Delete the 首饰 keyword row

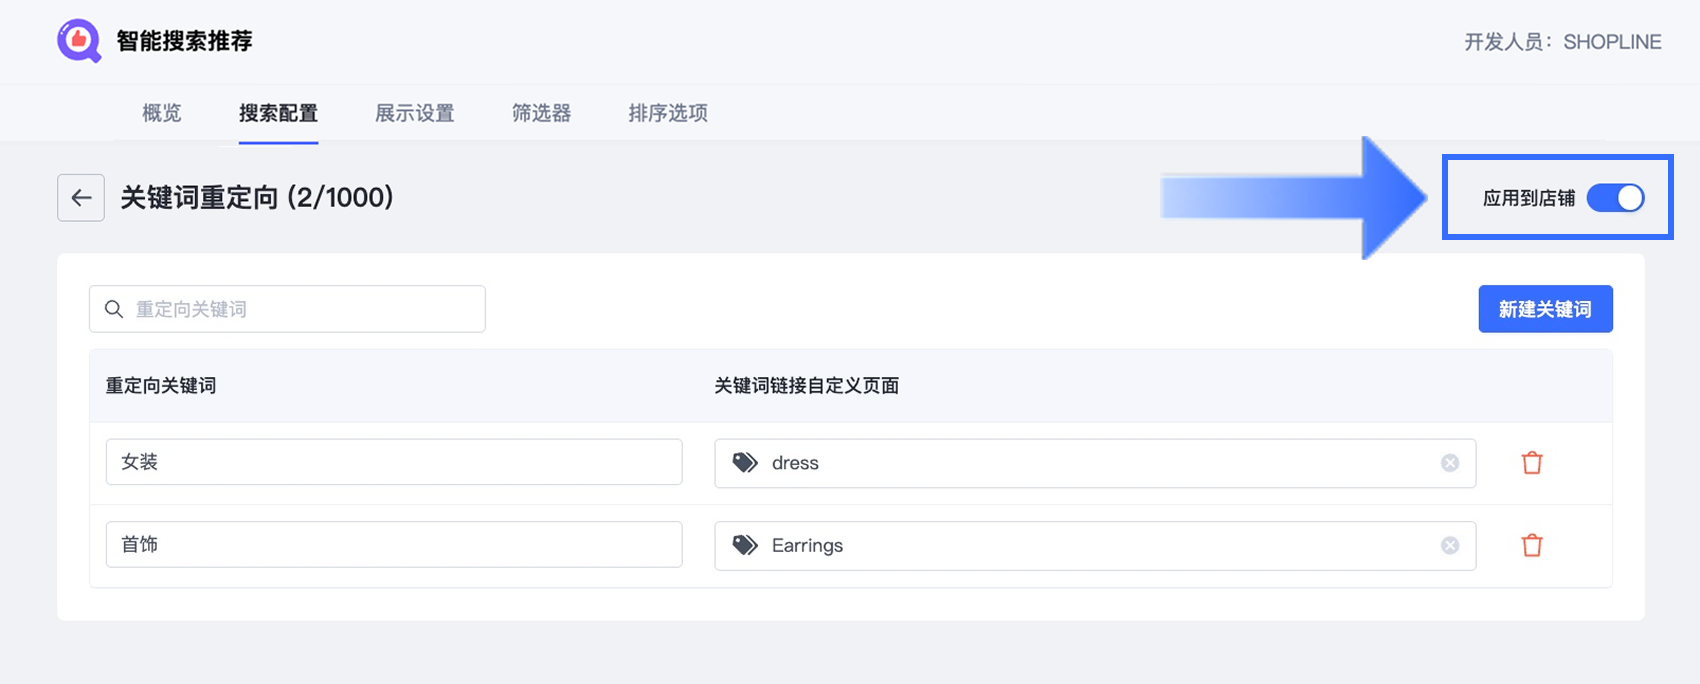[1532, 545]
